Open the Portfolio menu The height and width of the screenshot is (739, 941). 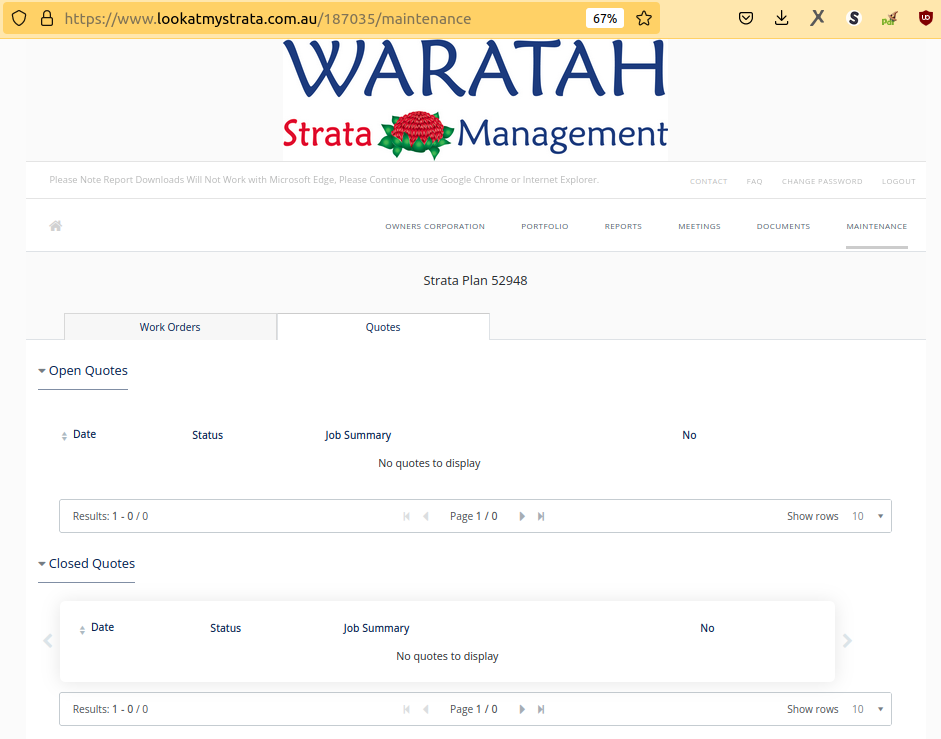tap(544, 226)
